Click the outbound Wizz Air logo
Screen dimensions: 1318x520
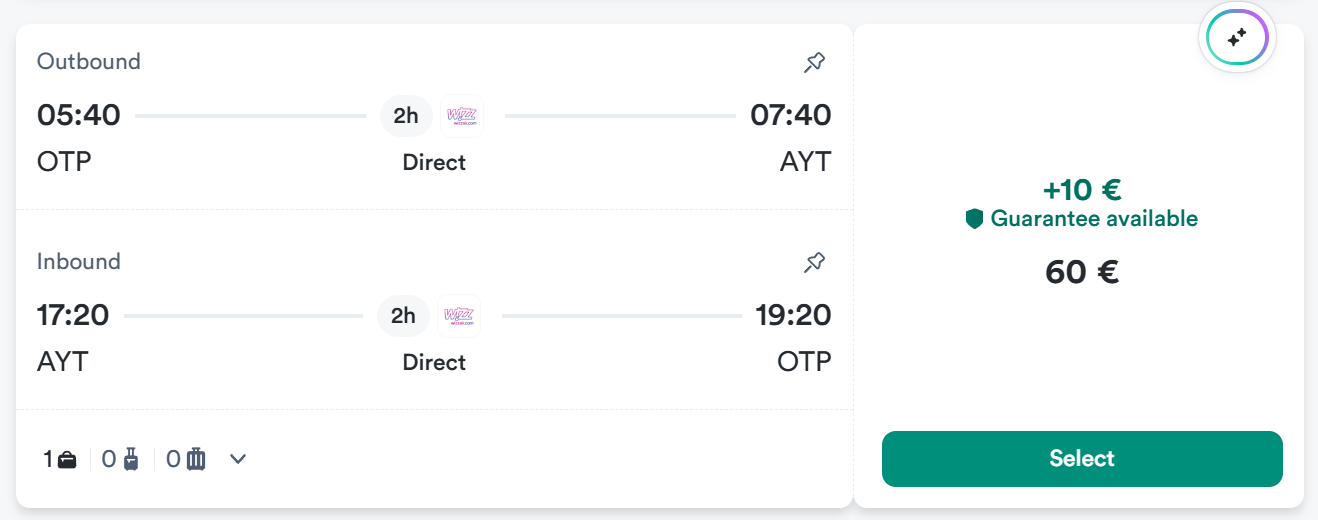pyautogui.click(x=461, y=116)
